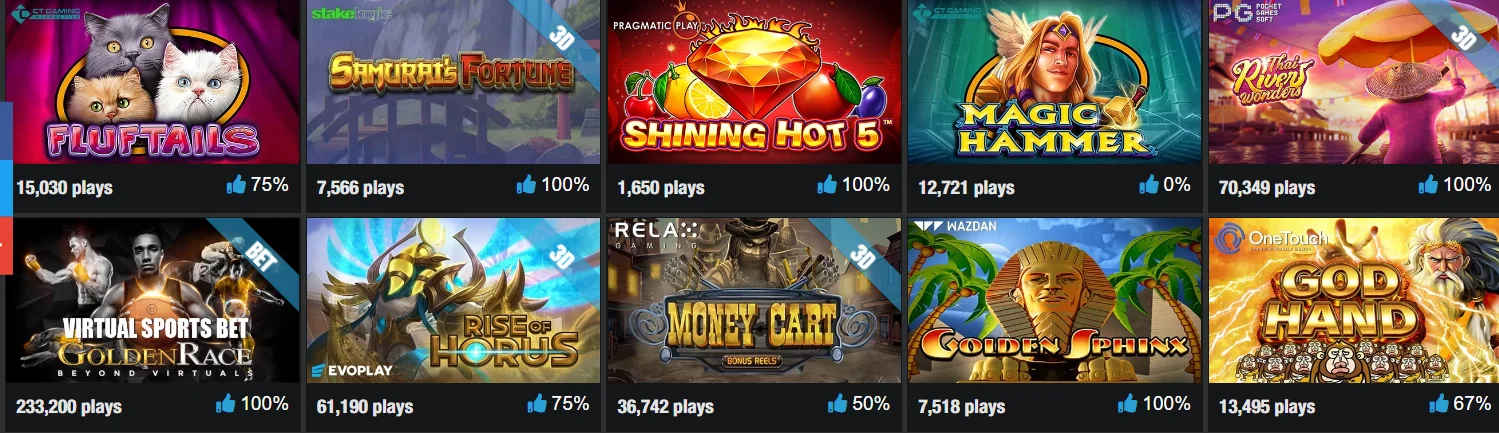This screenshot has width=1499, height=433.
Task: Click thumbs-up icon under Golden Race
Action: point(225,403)
